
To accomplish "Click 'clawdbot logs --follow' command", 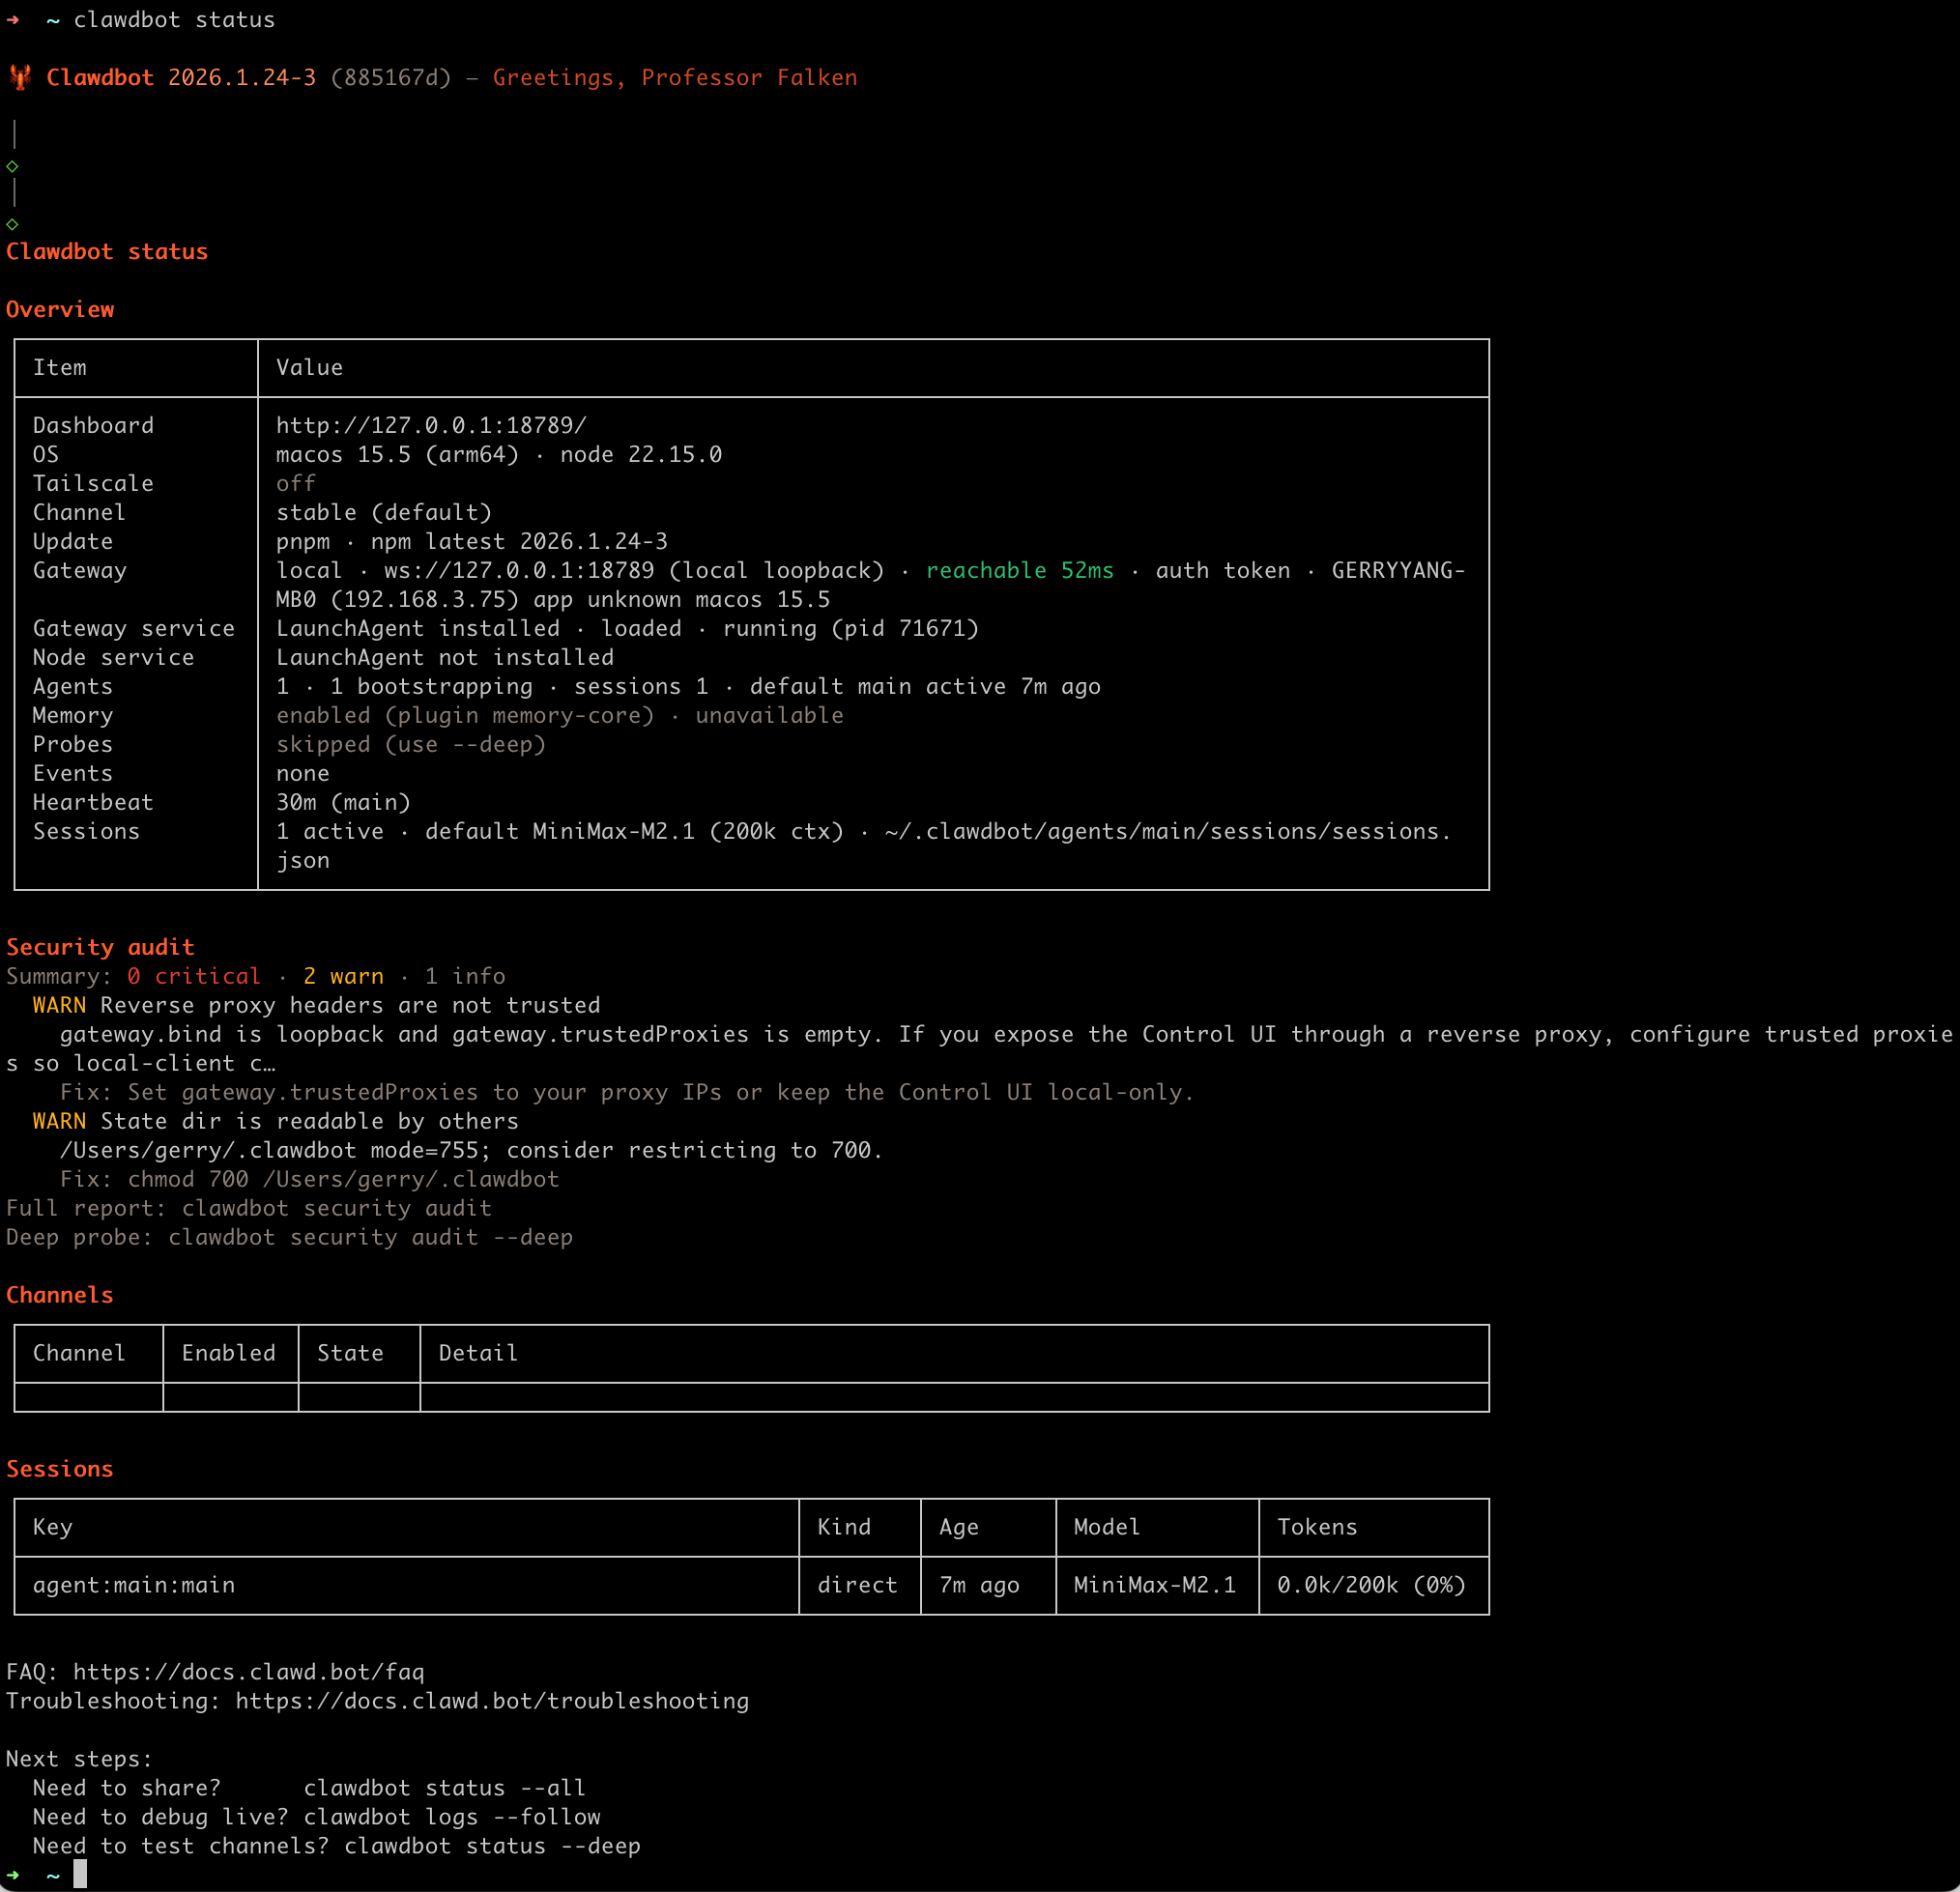I will point(452,1816).
